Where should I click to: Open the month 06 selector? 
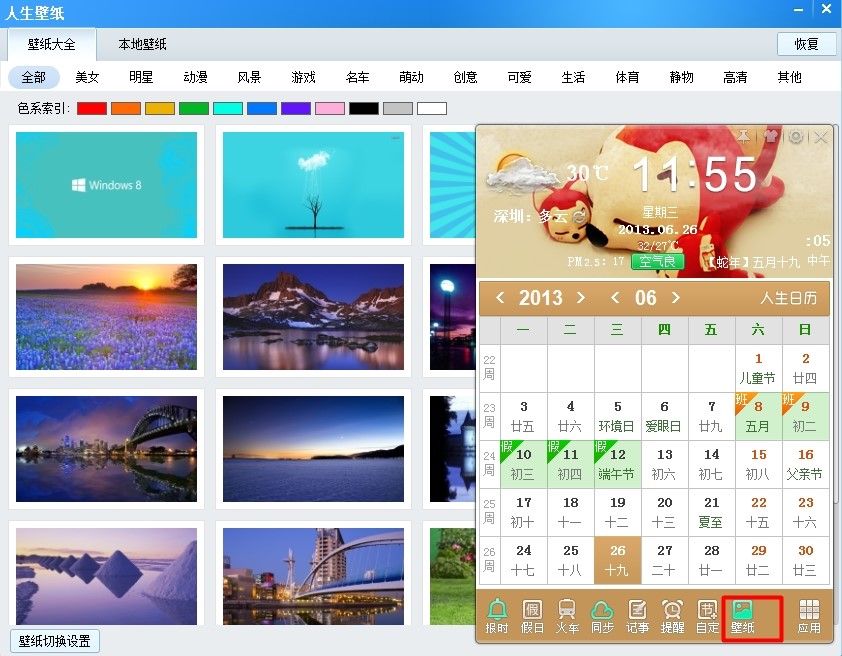(645, 298)
